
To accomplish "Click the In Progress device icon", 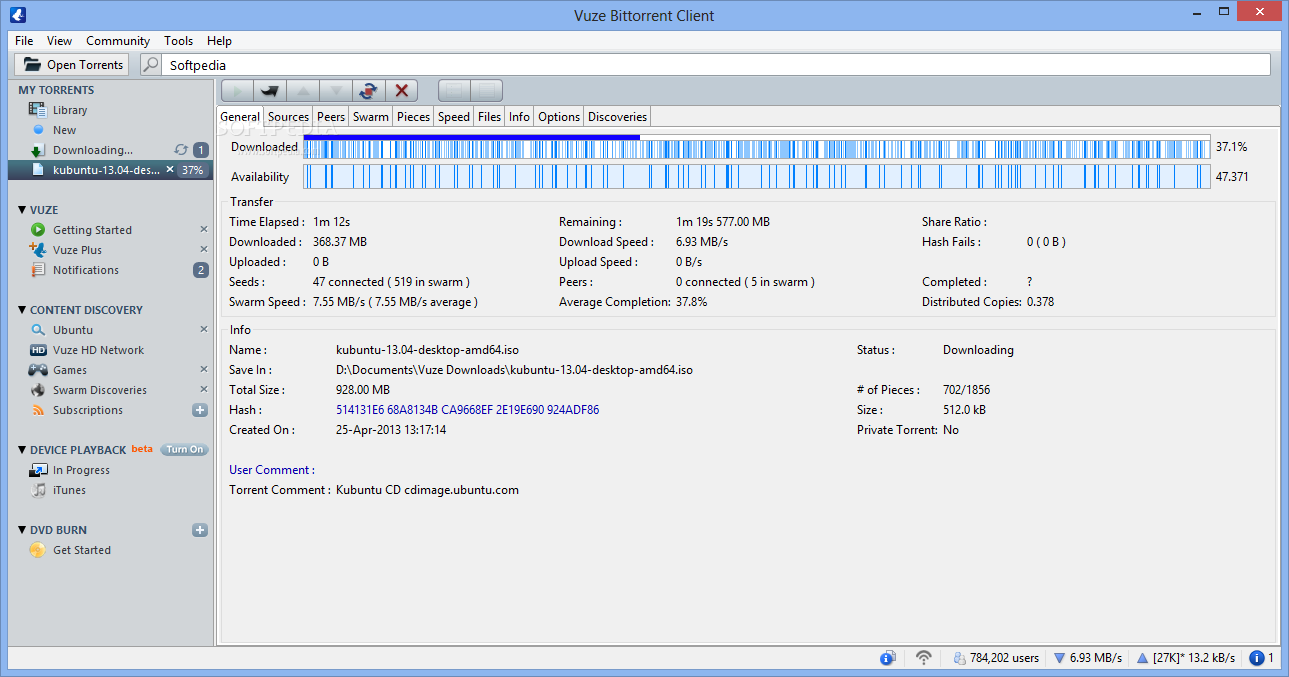I will click(38, 470).
